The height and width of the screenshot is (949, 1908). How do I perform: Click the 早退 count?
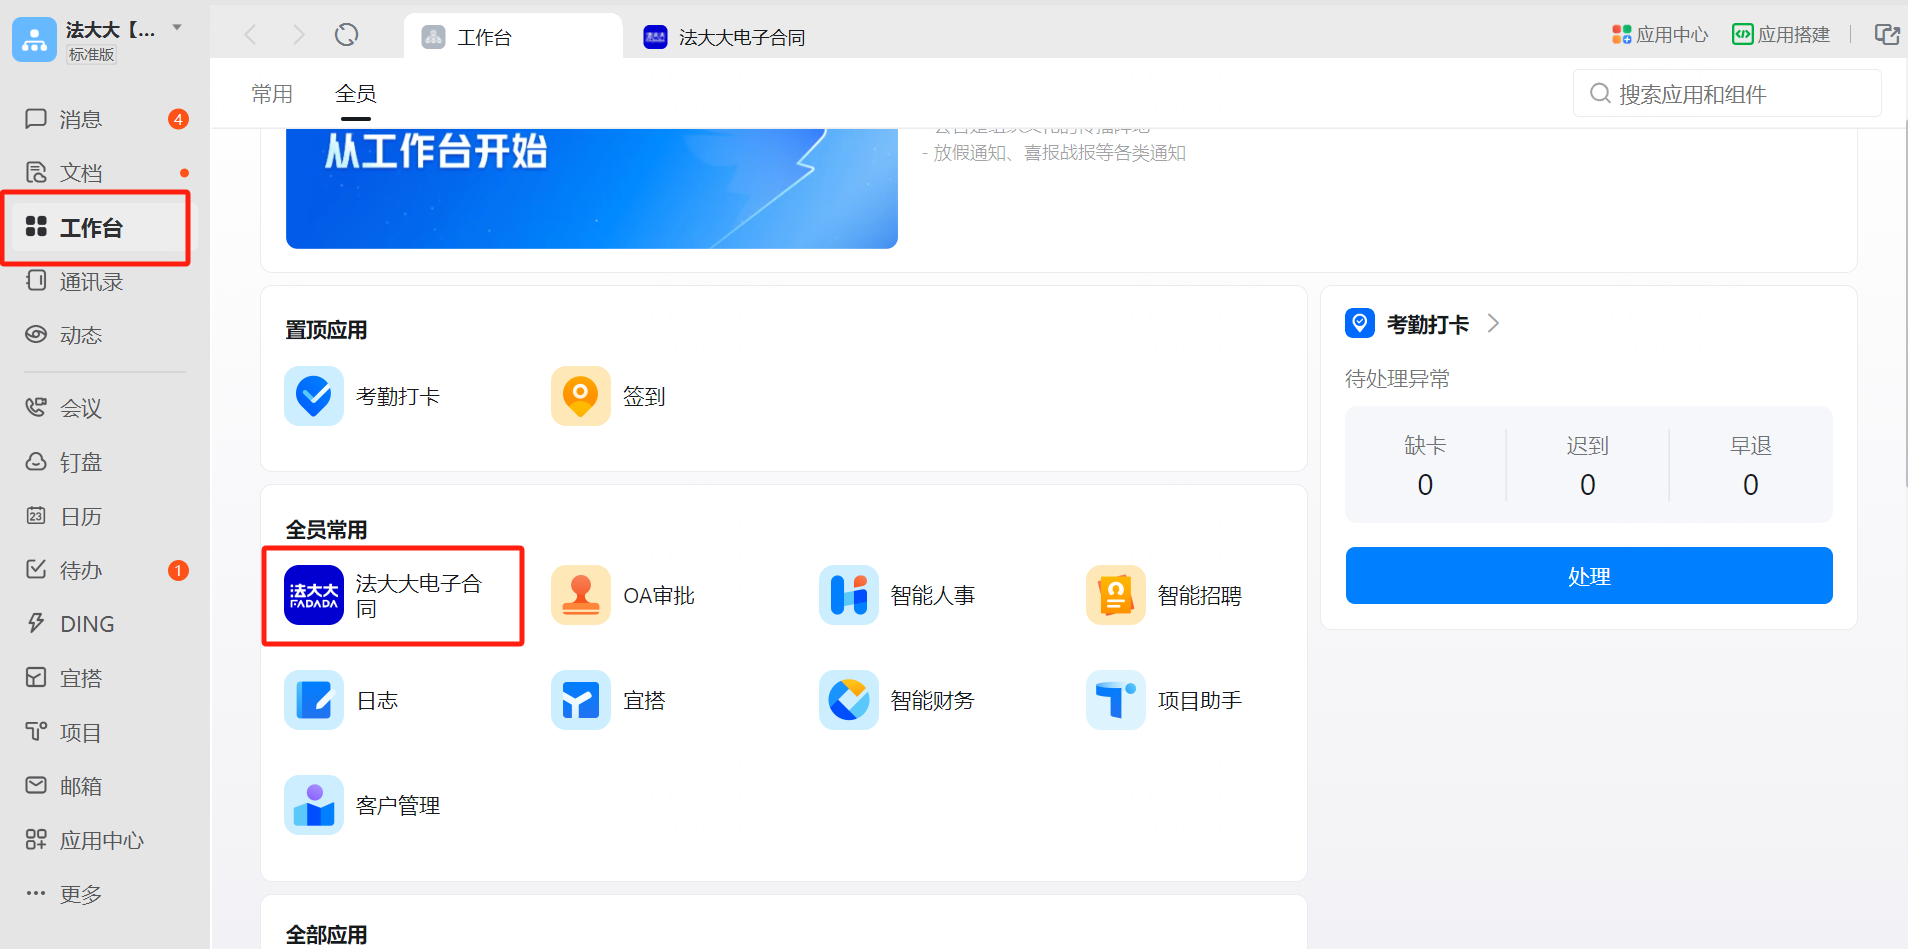pos(1751,485)
